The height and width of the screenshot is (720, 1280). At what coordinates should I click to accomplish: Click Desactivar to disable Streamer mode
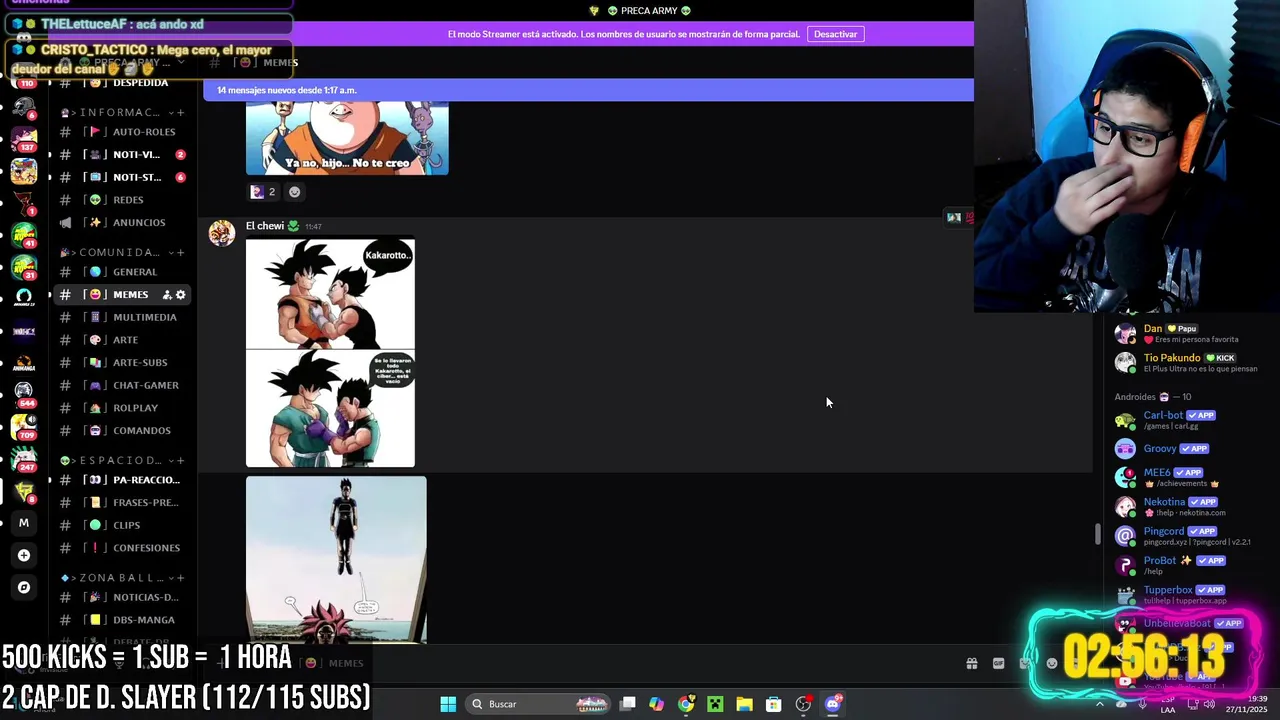[x=835, y=34]
